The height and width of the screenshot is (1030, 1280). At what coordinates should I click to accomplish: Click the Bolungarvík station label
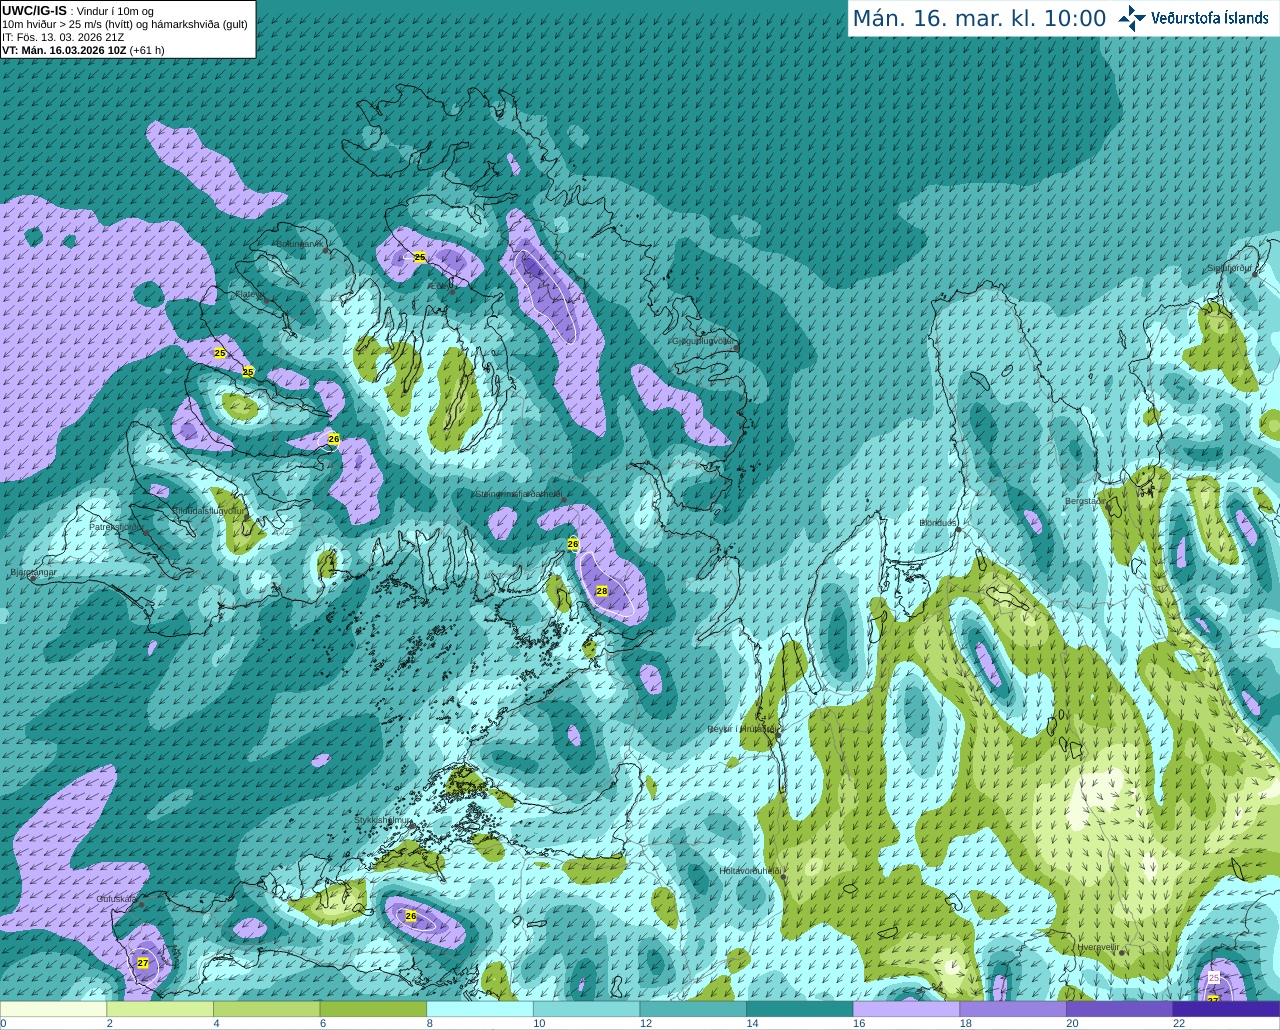coord(299,243)
